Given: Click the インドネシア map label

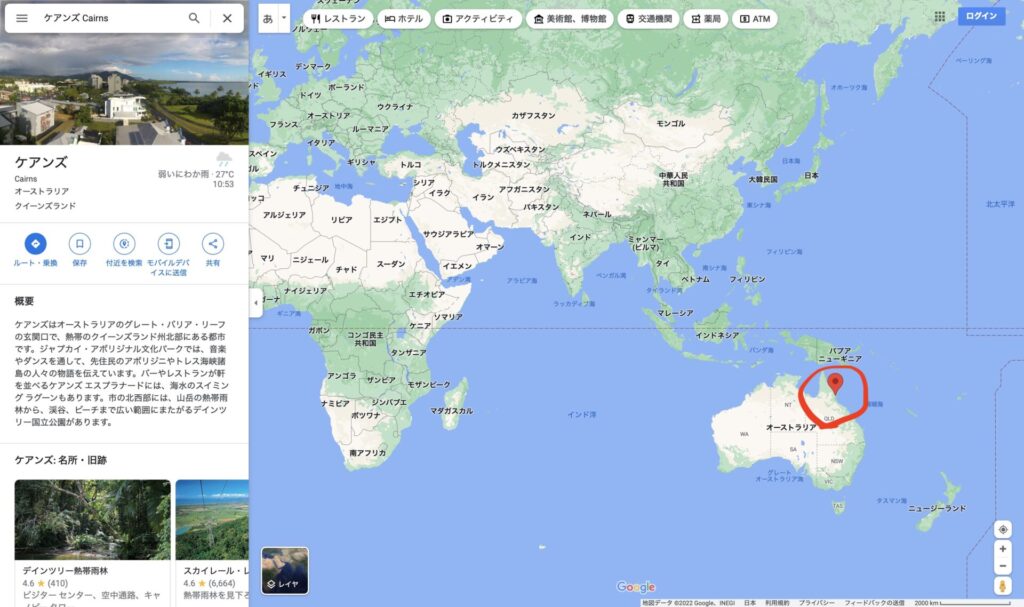Looking at the screenshot, I should pos(717,335).
